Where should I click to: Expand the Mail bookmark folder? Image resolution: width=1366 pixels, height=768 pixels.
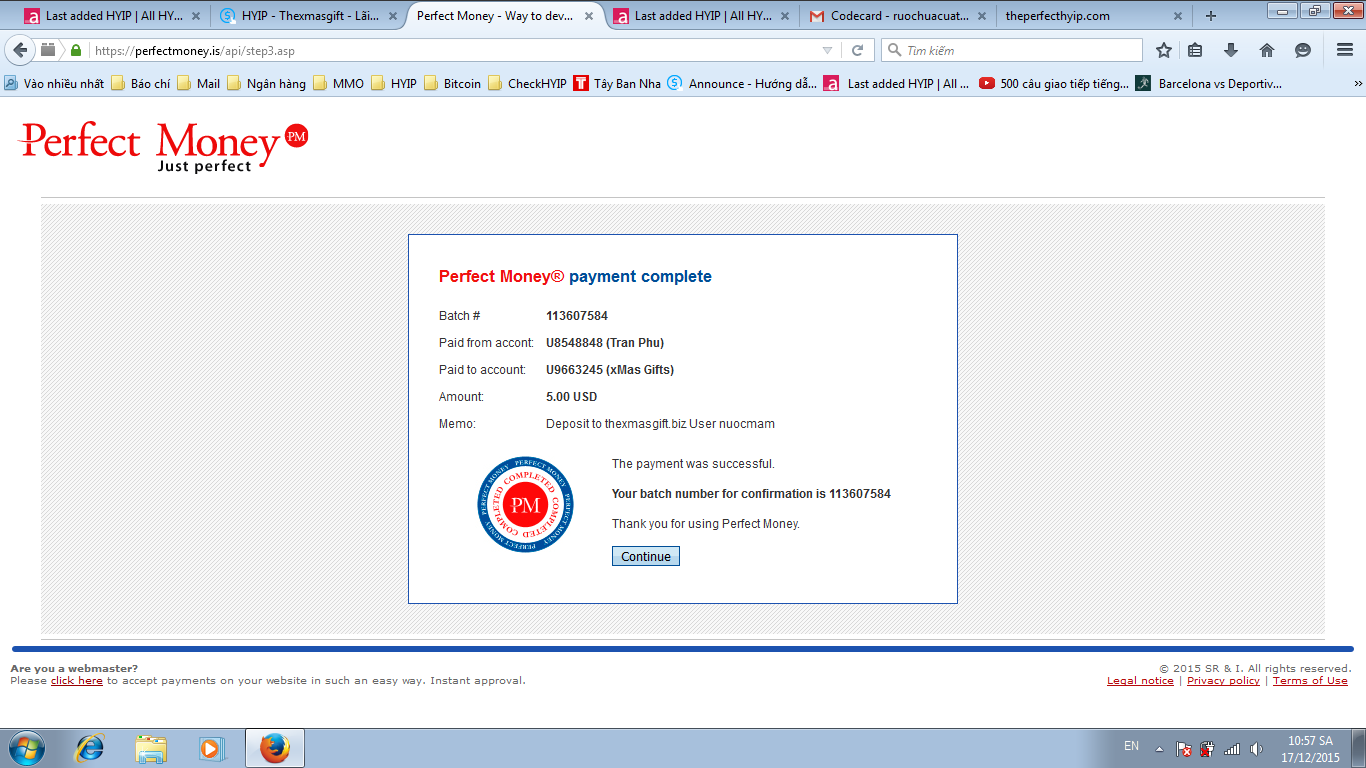[x=199, y=84]
